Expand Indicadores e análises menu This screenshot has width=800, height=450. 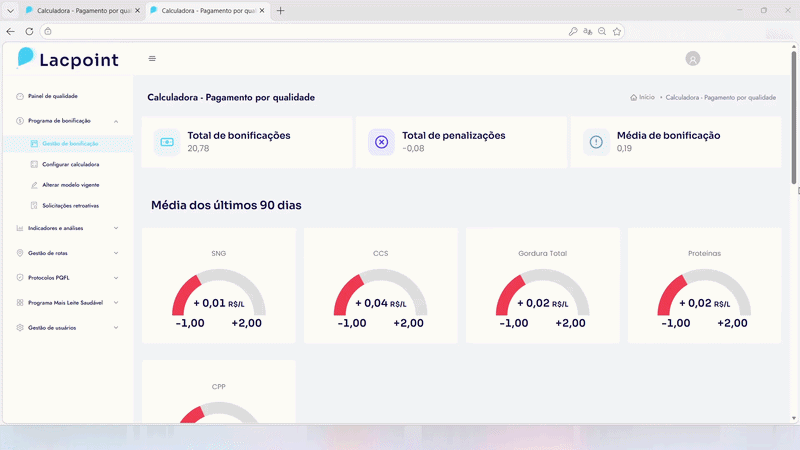[x=116, y=228]
